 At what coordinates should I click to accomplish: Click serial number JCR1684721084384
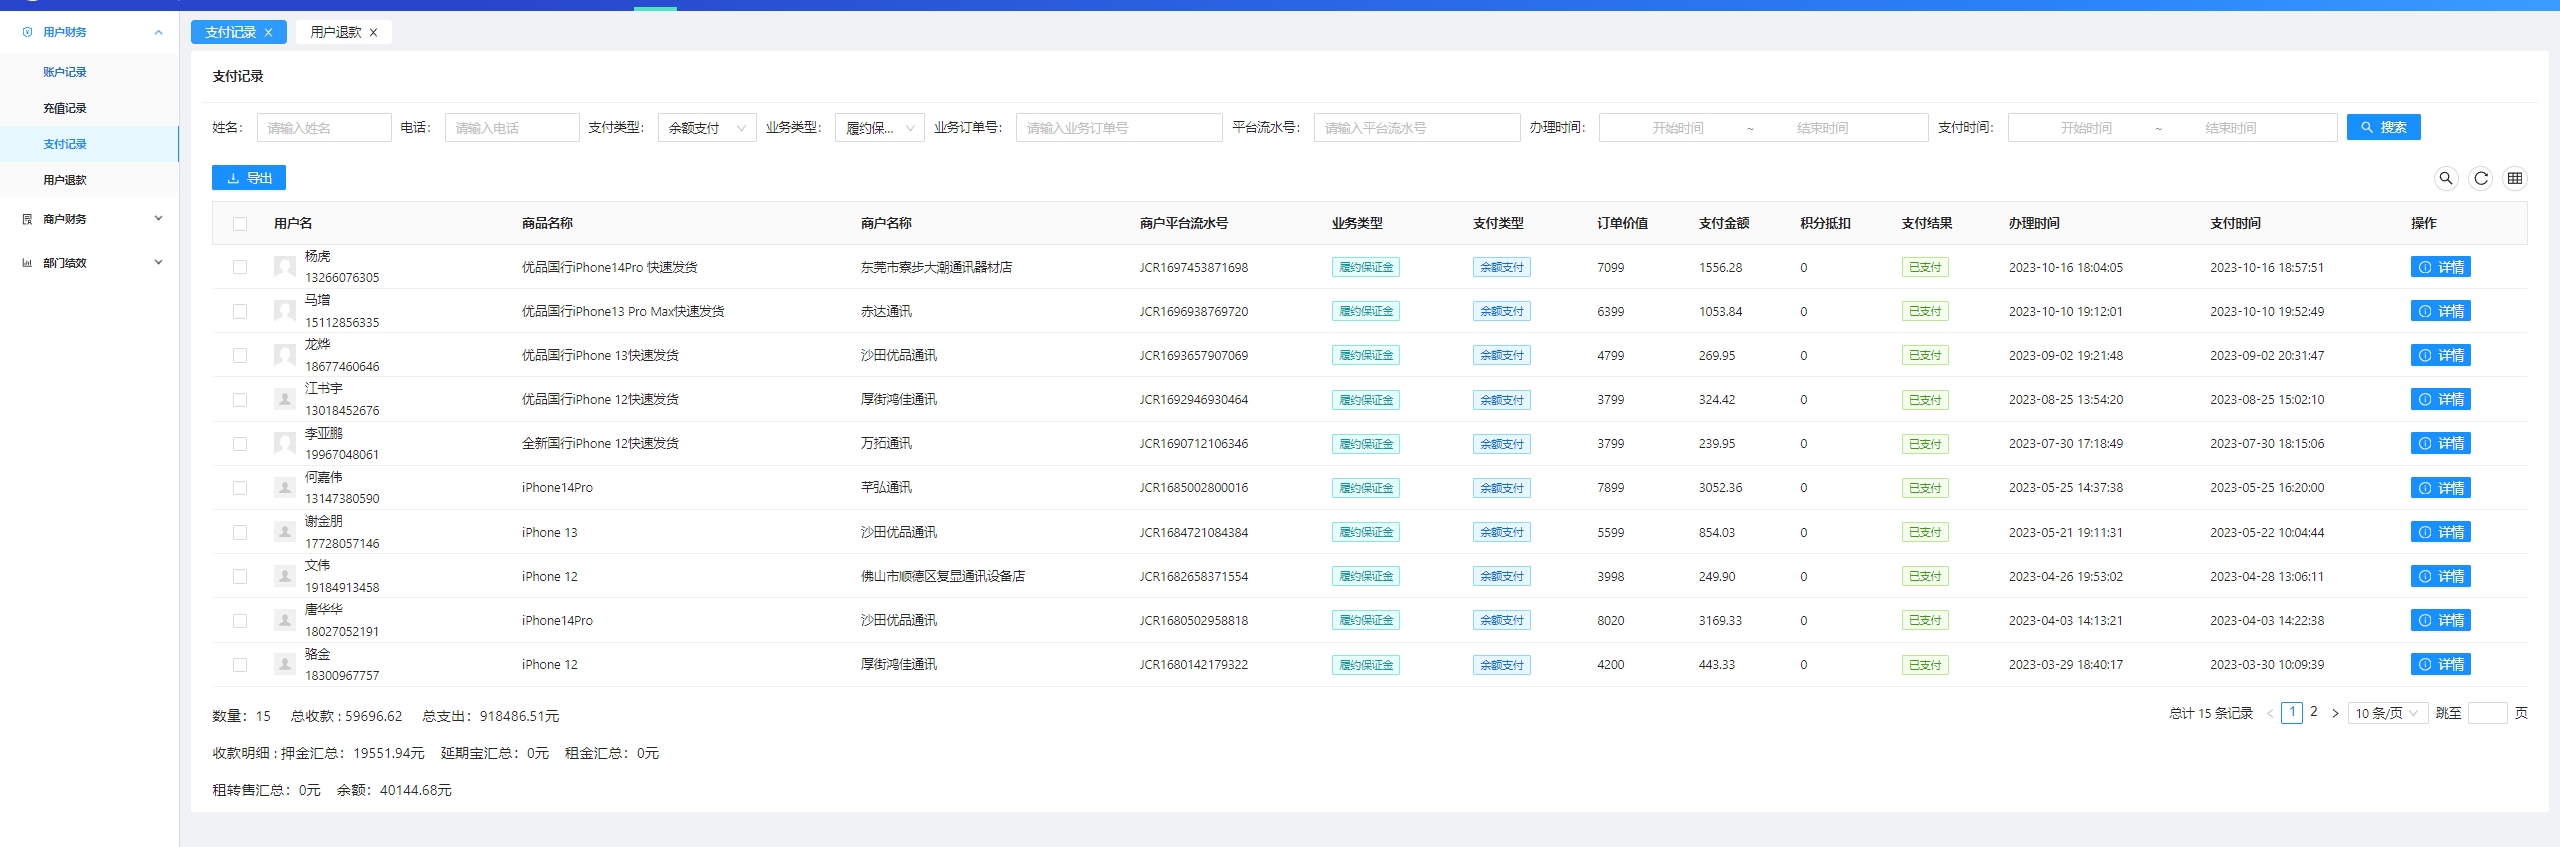pos(1194,532)
